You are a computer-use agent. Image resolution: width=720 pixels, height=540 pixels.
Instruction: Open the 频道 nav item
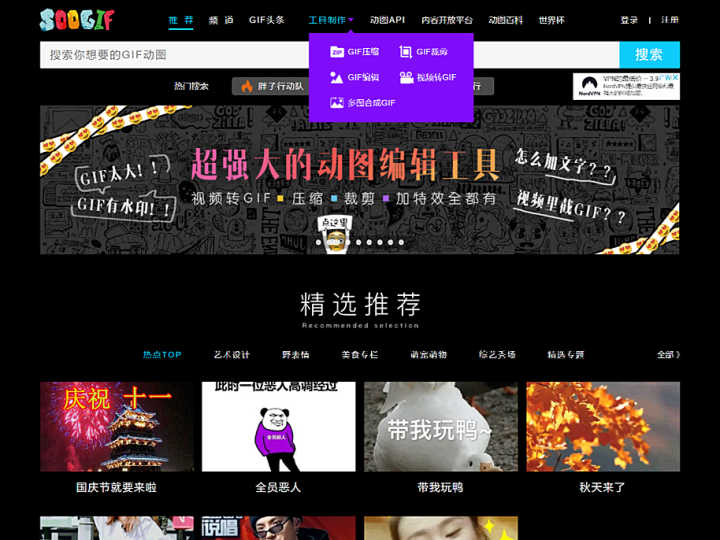tap(221, 20)
